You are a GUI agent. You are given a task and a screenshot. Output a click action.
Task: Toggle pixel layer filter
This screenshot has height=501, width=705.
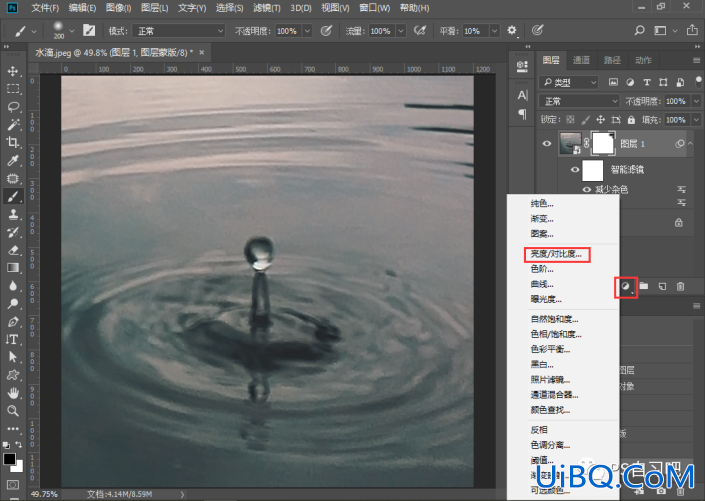[613, 82]
